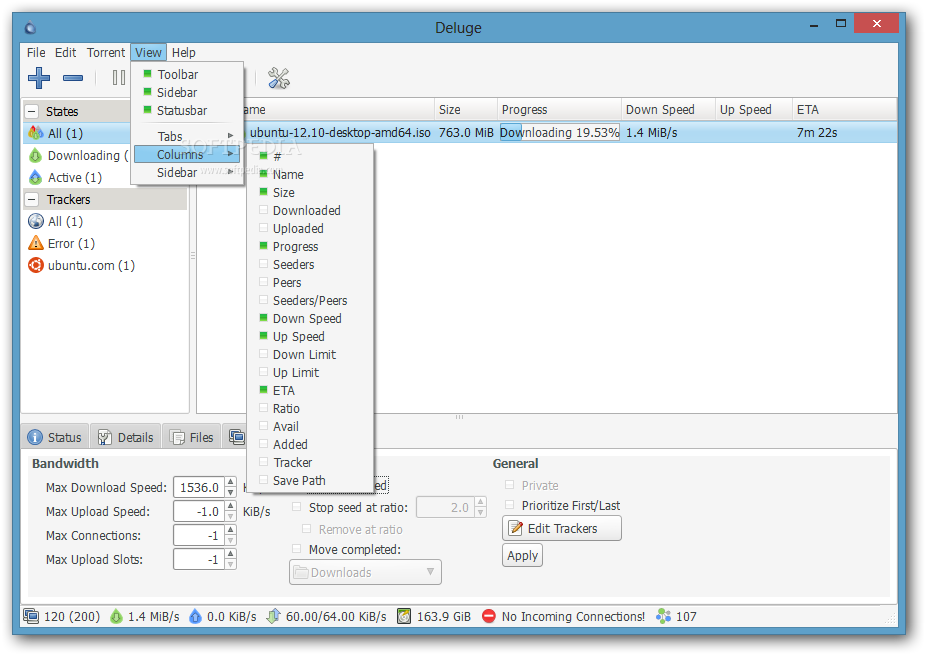Click the Apply button
The height and width of the screenshot is (655, 926).
point(522,556)
